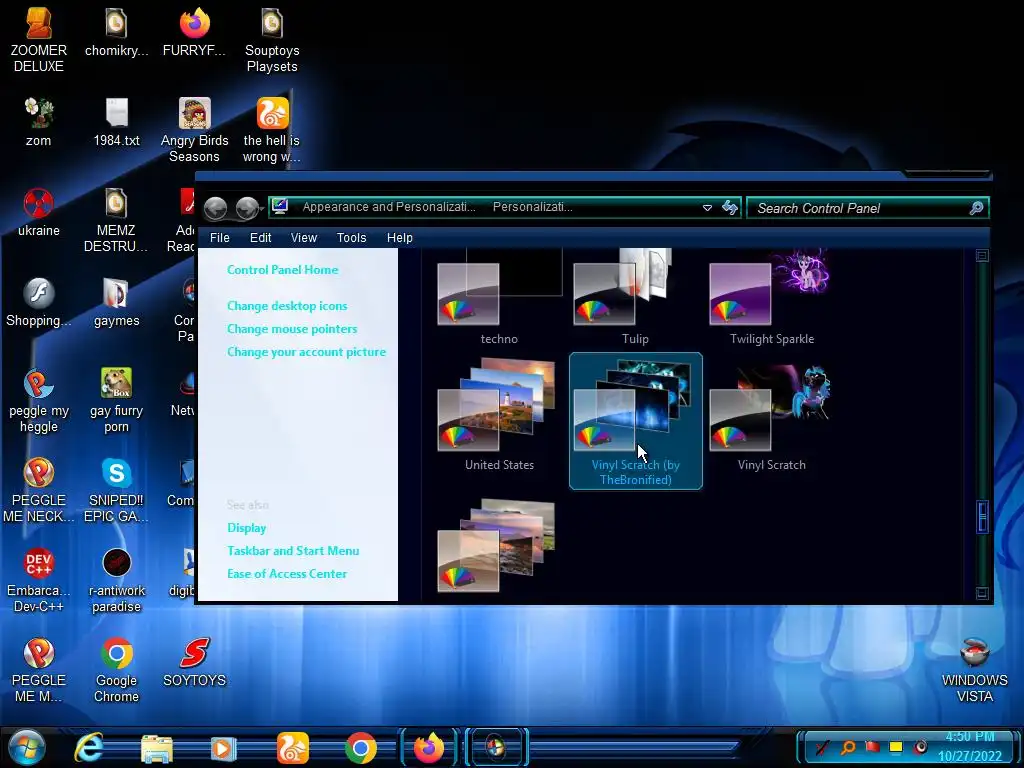Select the r-antiwork paradise desktop icon
1024x768 pixels.
click(116, 581)
